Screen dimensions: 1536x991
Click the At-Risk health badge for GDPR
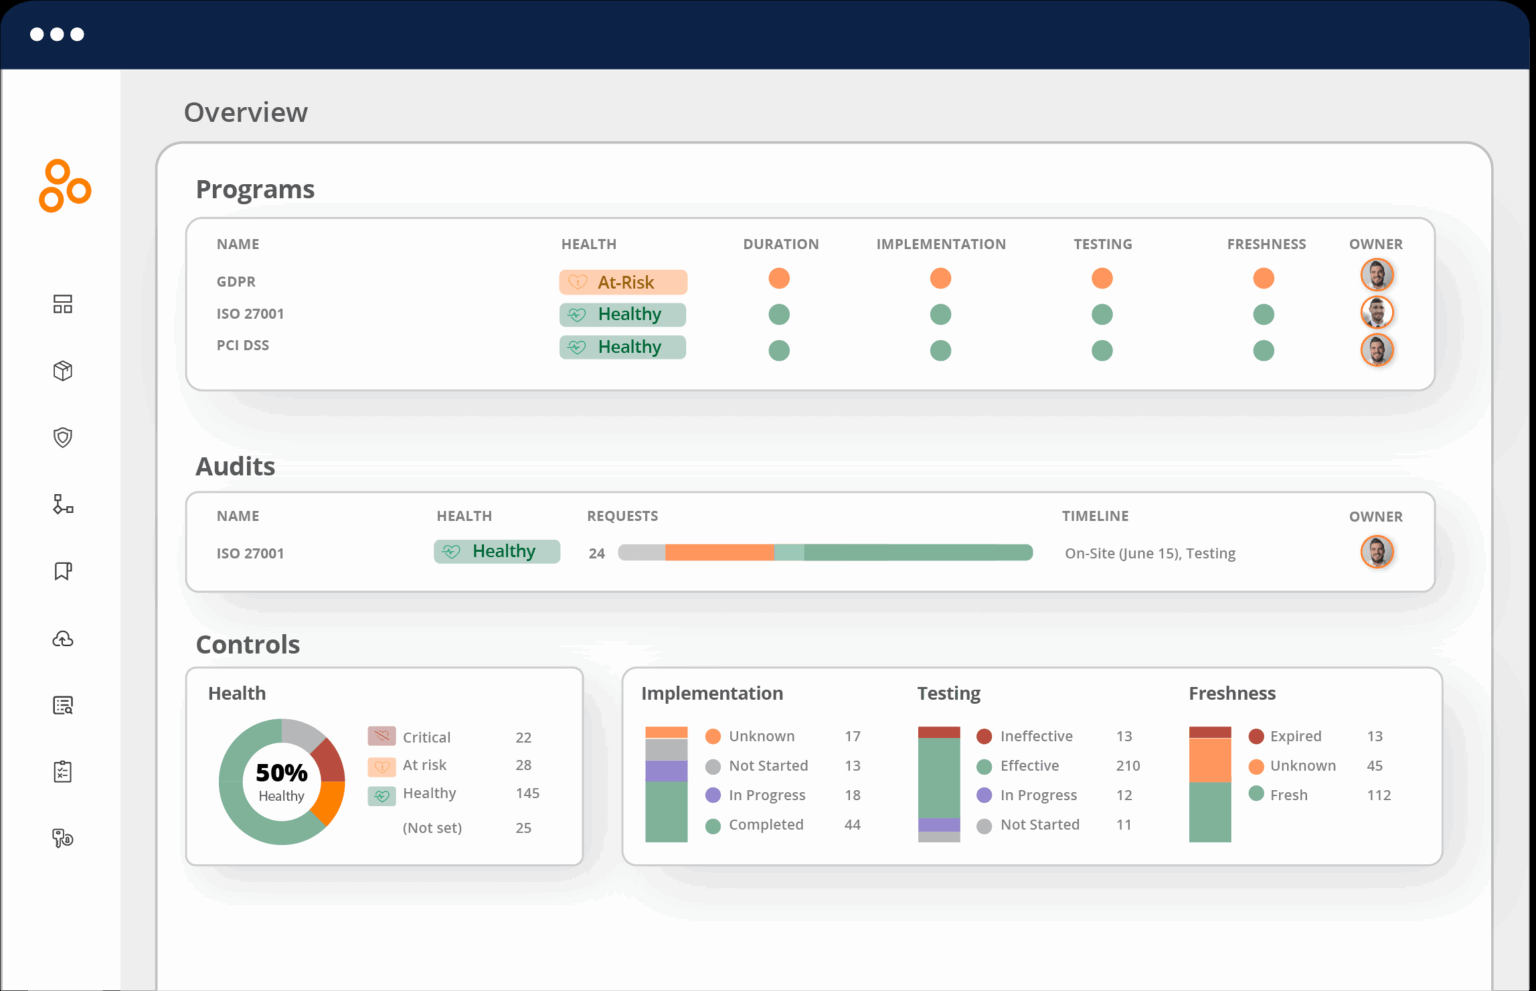tap(623, 282)
